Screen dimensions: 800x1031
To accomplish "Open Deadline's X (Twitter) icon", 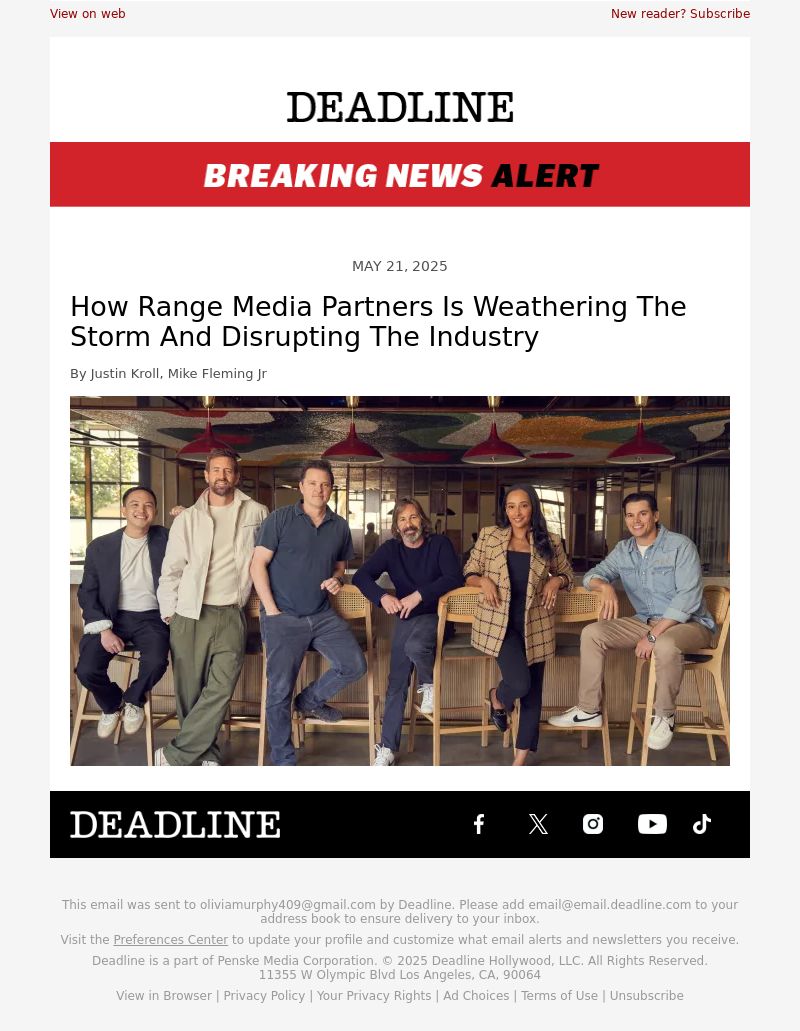I will coord(538,824).
